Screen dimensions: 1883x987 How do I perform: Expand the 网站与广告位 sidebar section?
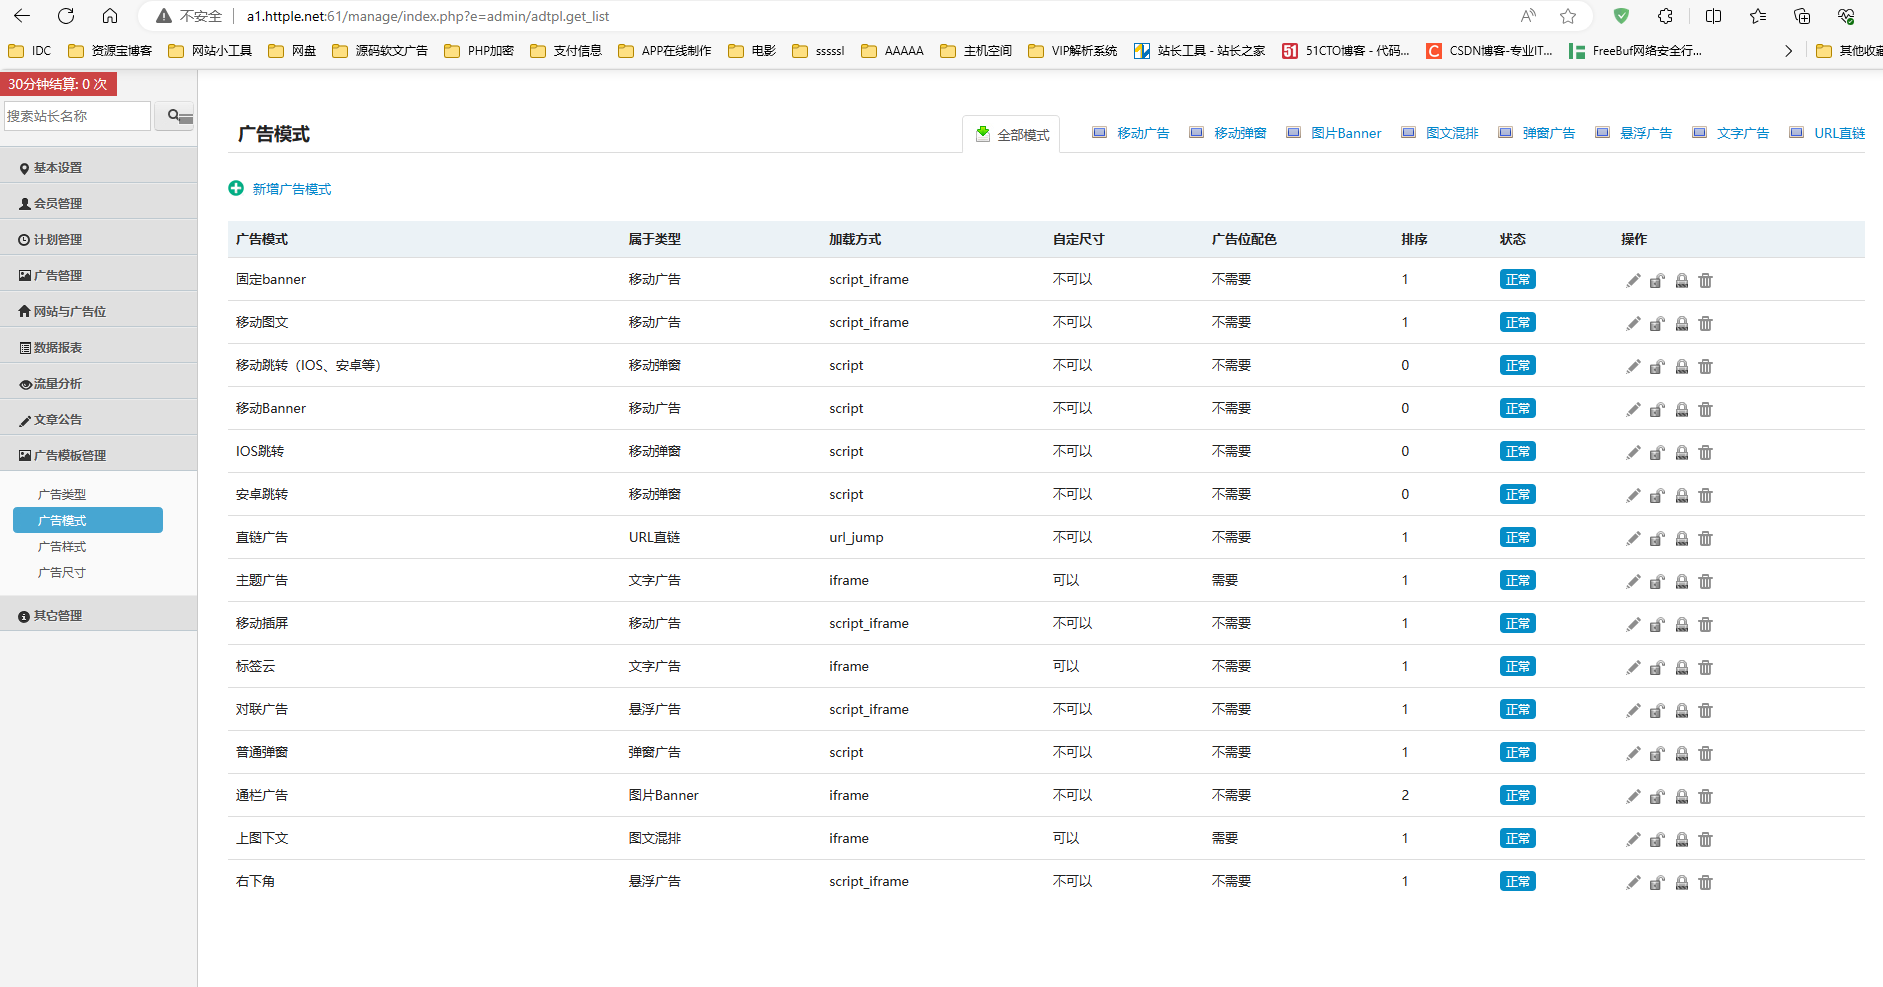(x=98, y=311)
